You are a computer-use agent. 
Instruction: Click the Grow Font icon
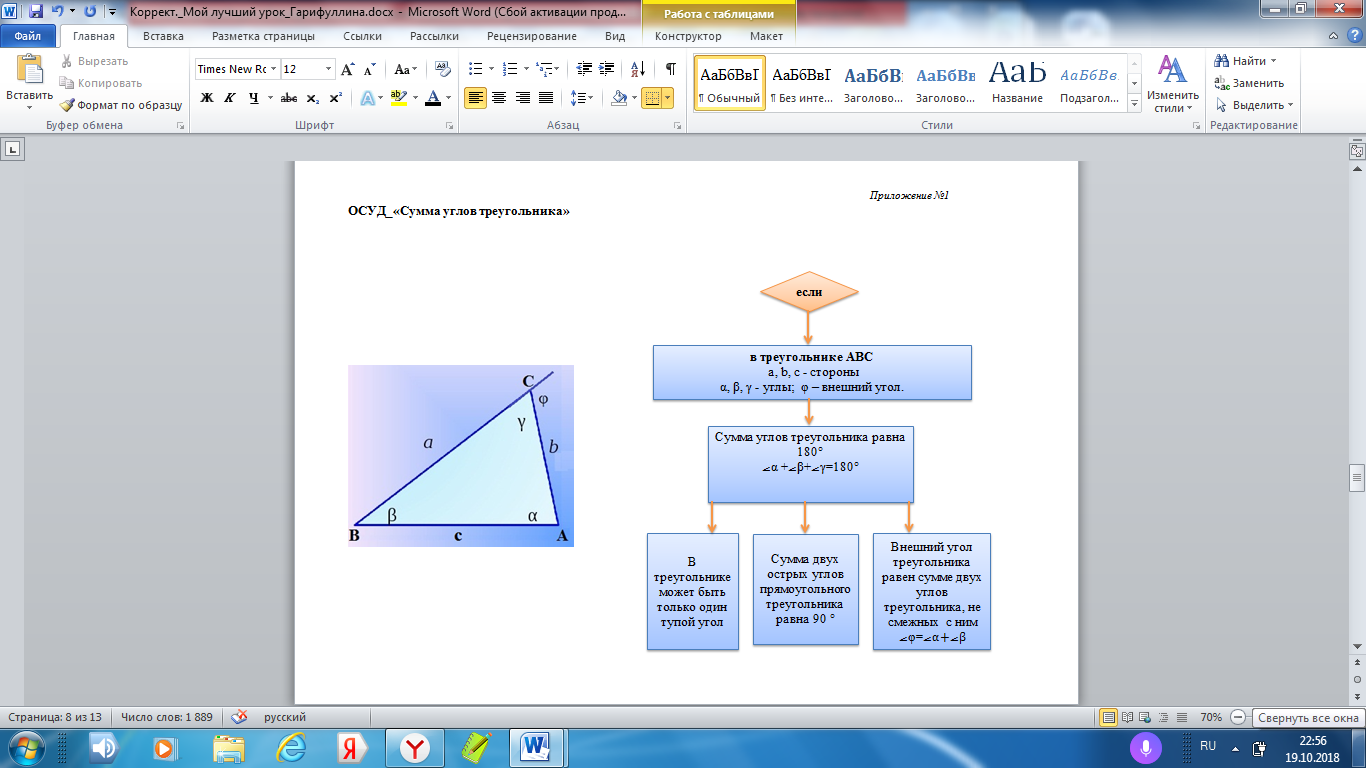pos(347,69)
